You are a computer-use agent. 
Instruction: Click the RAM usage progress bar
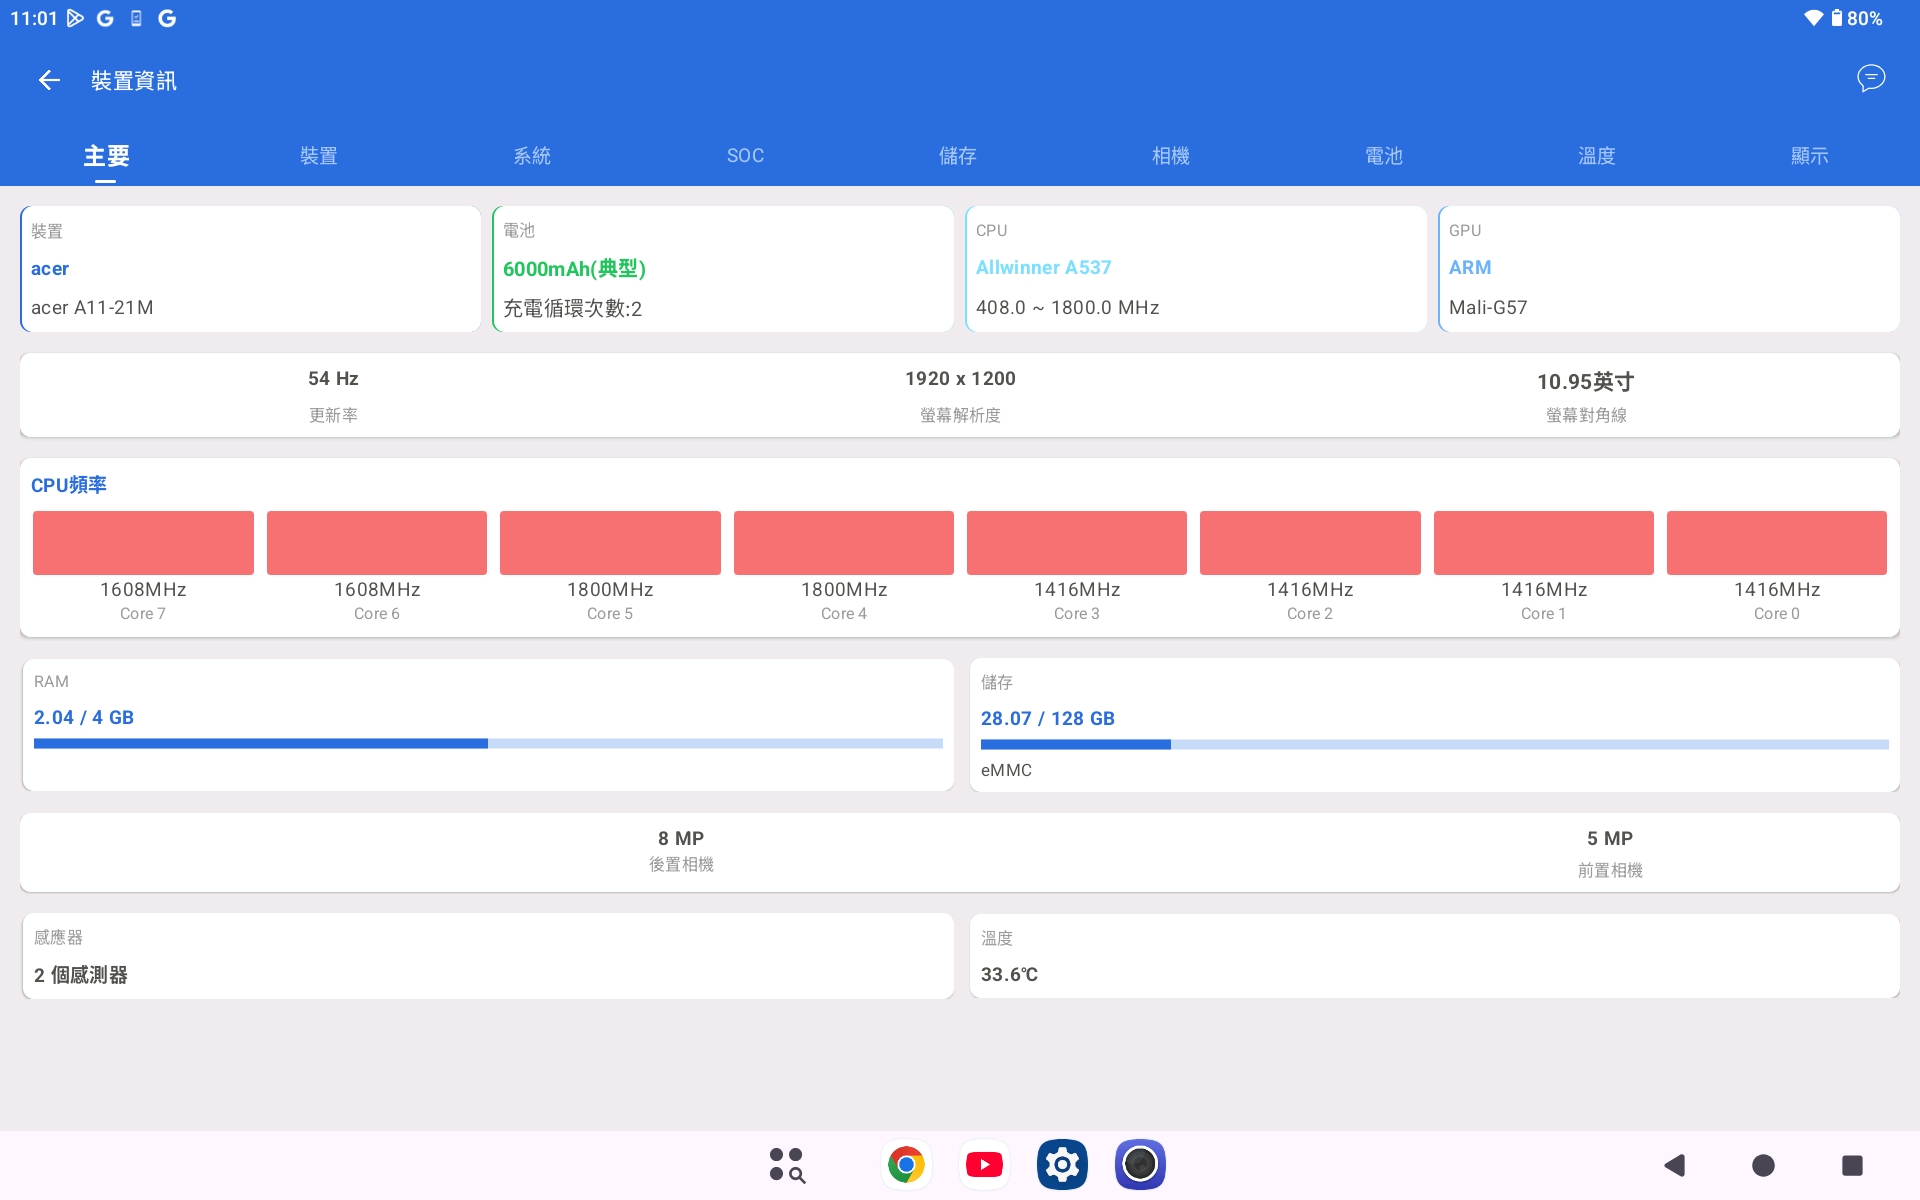click(x=488, y=743)
